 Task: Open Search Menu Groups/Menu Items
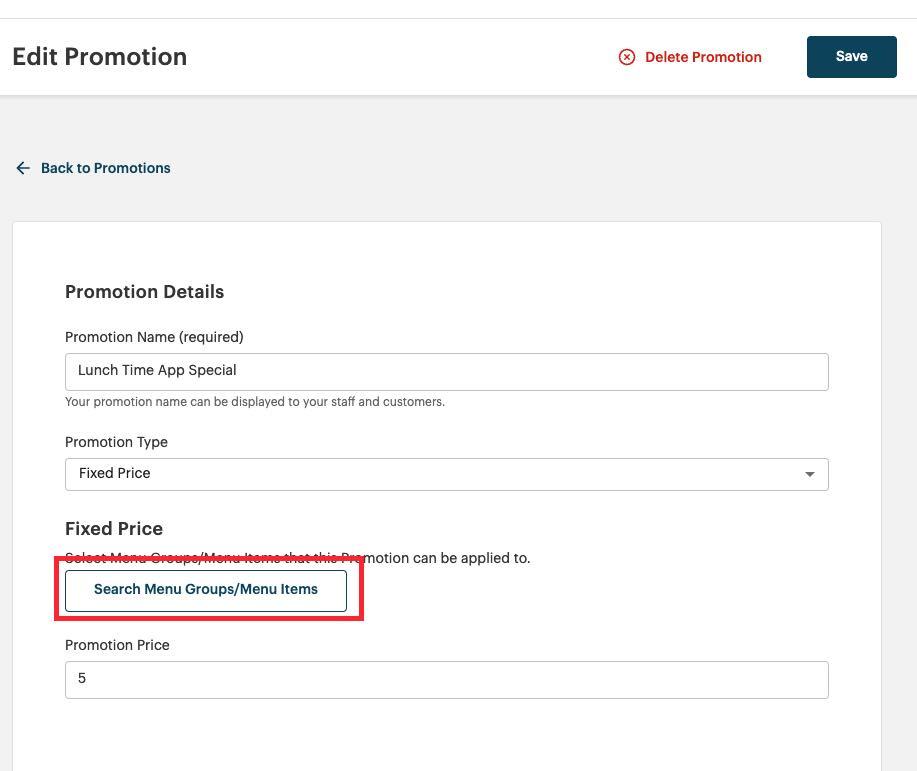(206, 590)
